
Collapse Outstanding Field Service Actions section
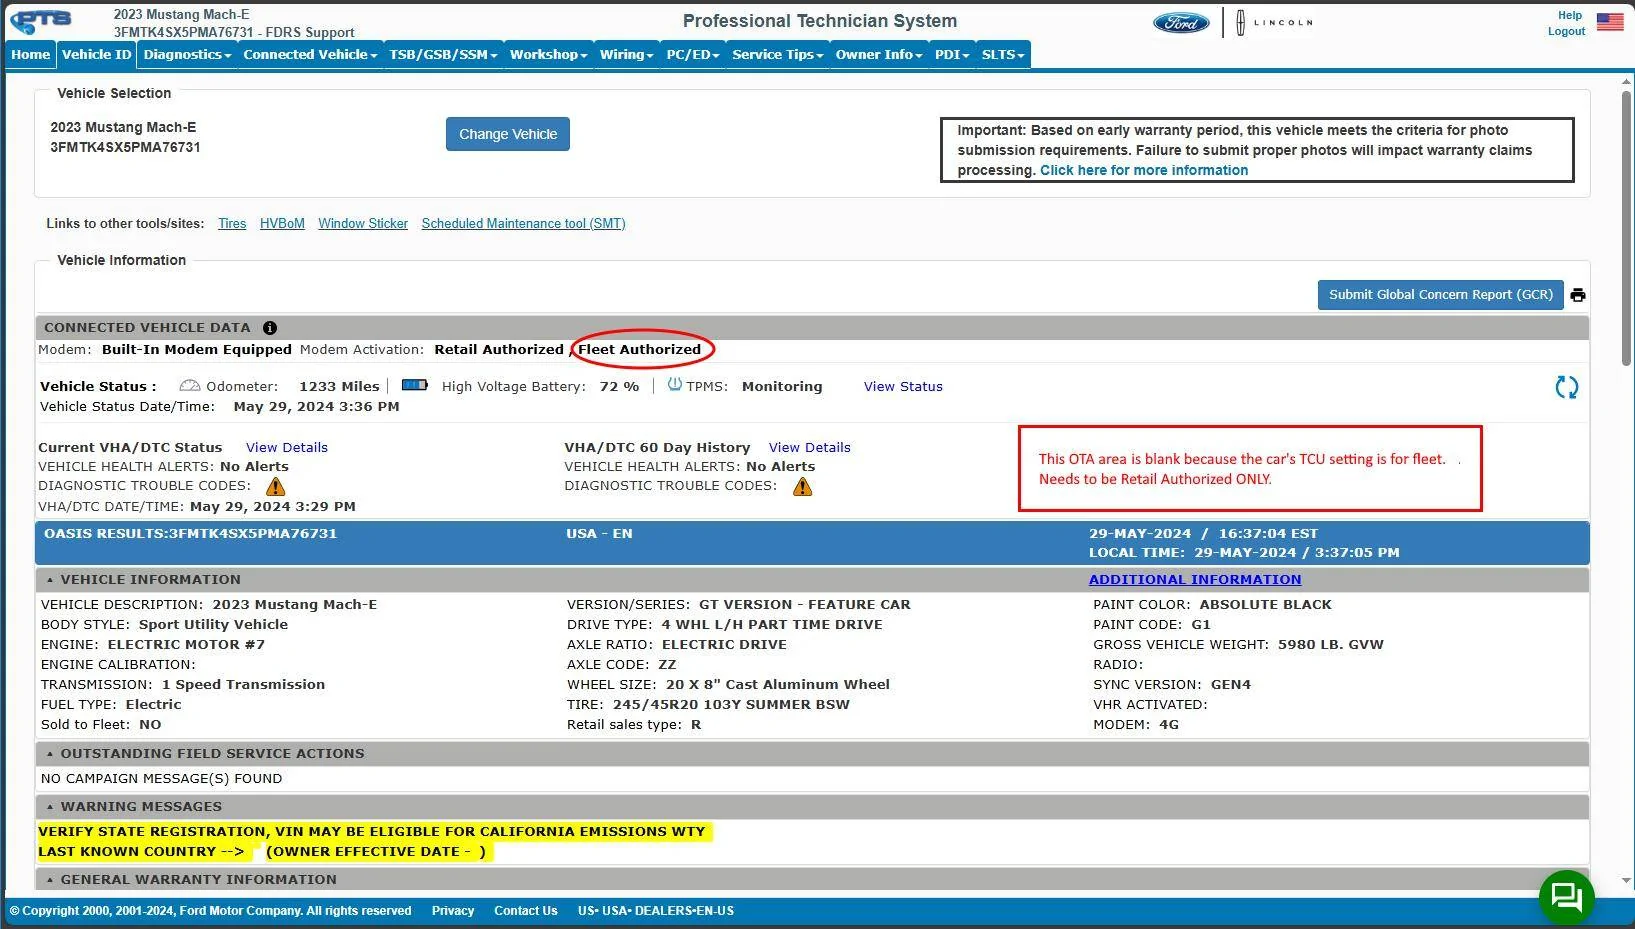[x=50, y=754]
